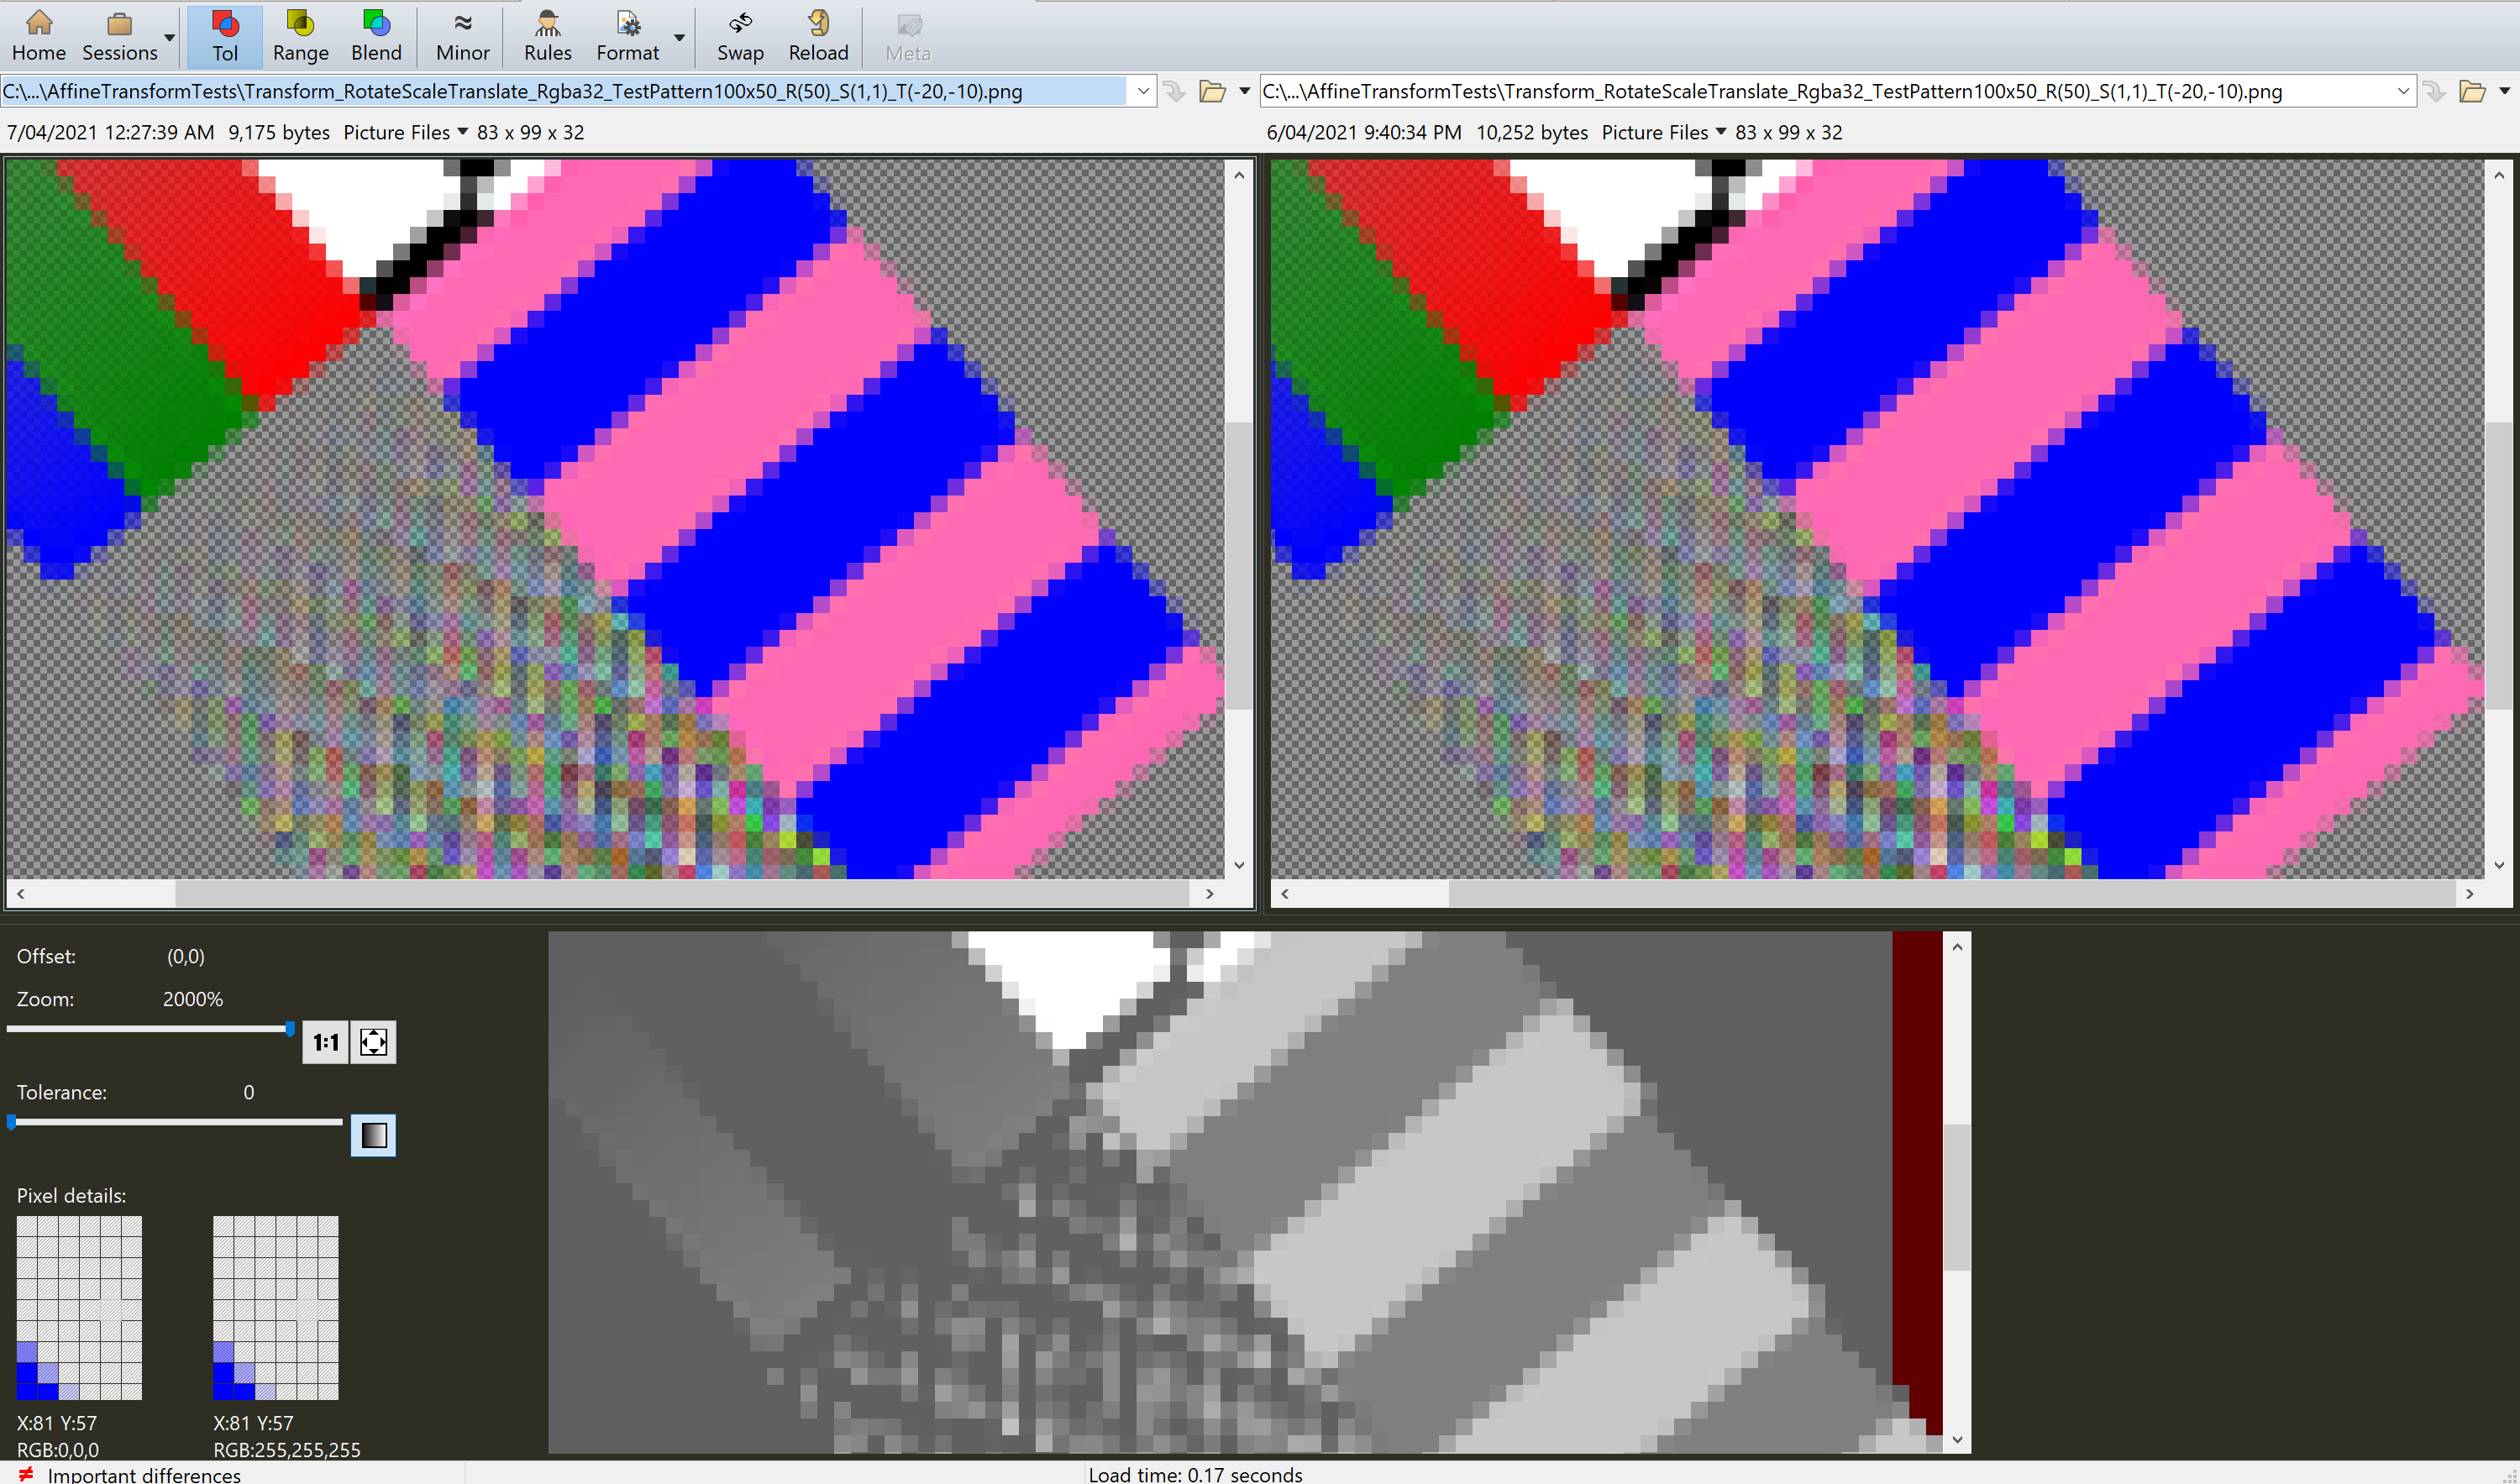Toggle the Tol tolerance mode
This screenshot has width=2520, height=1484.
coord(225,36)
